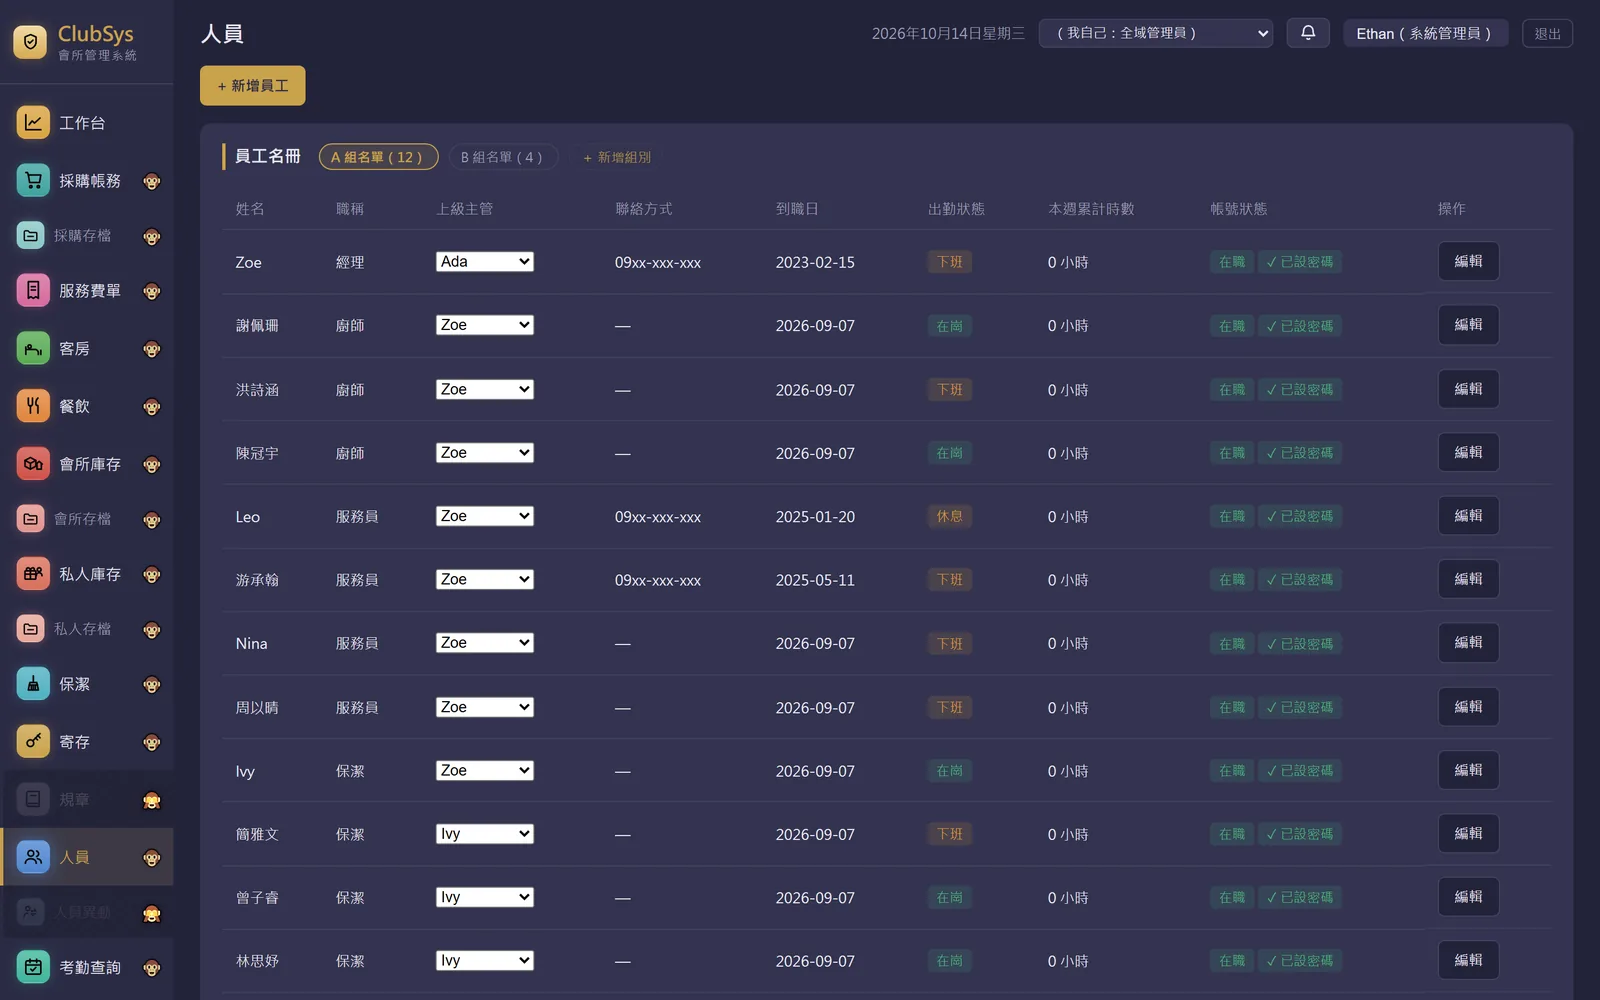Open 規章 document icon in sidebar
1600x1000 pixels.
tap(33, 799)
